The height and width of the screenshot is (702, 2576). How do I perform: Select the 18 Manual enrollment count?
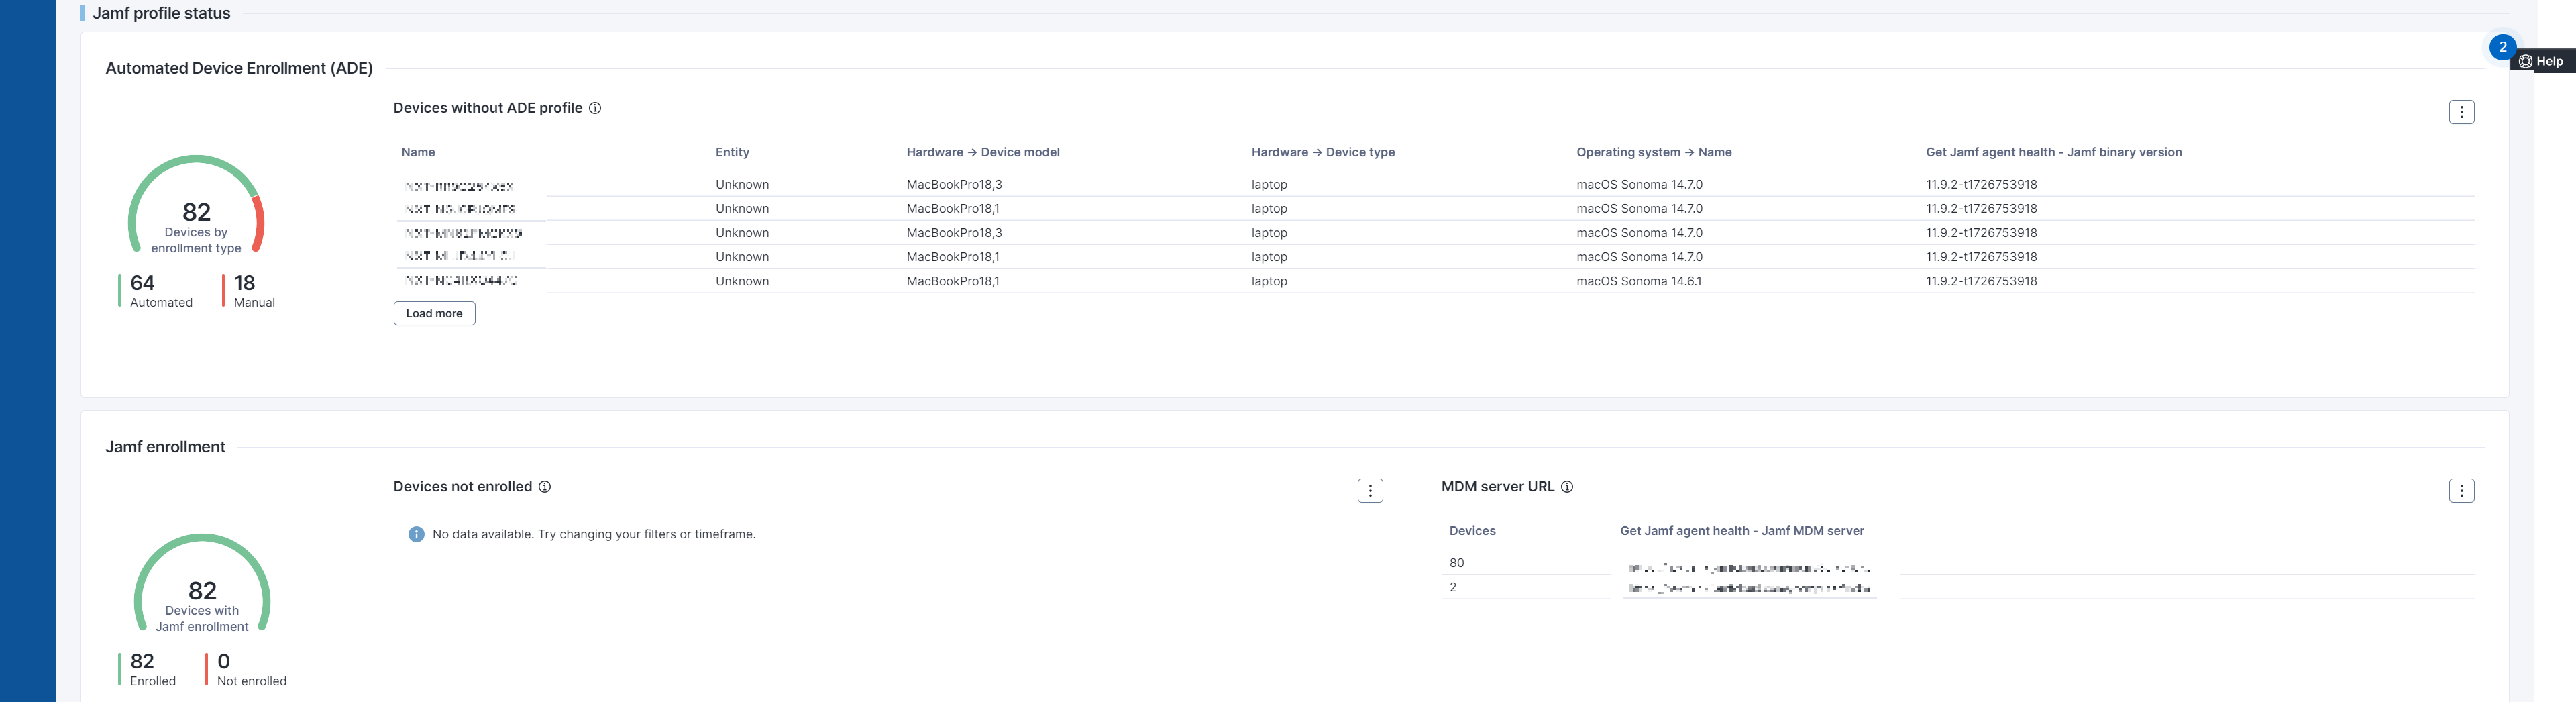[246, 290]
